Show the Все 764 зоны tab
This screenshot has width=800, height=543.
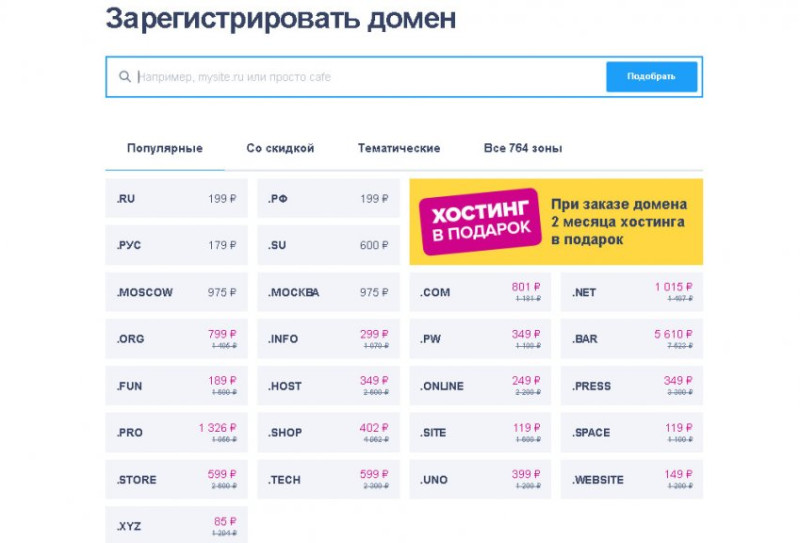pos(523,149)
